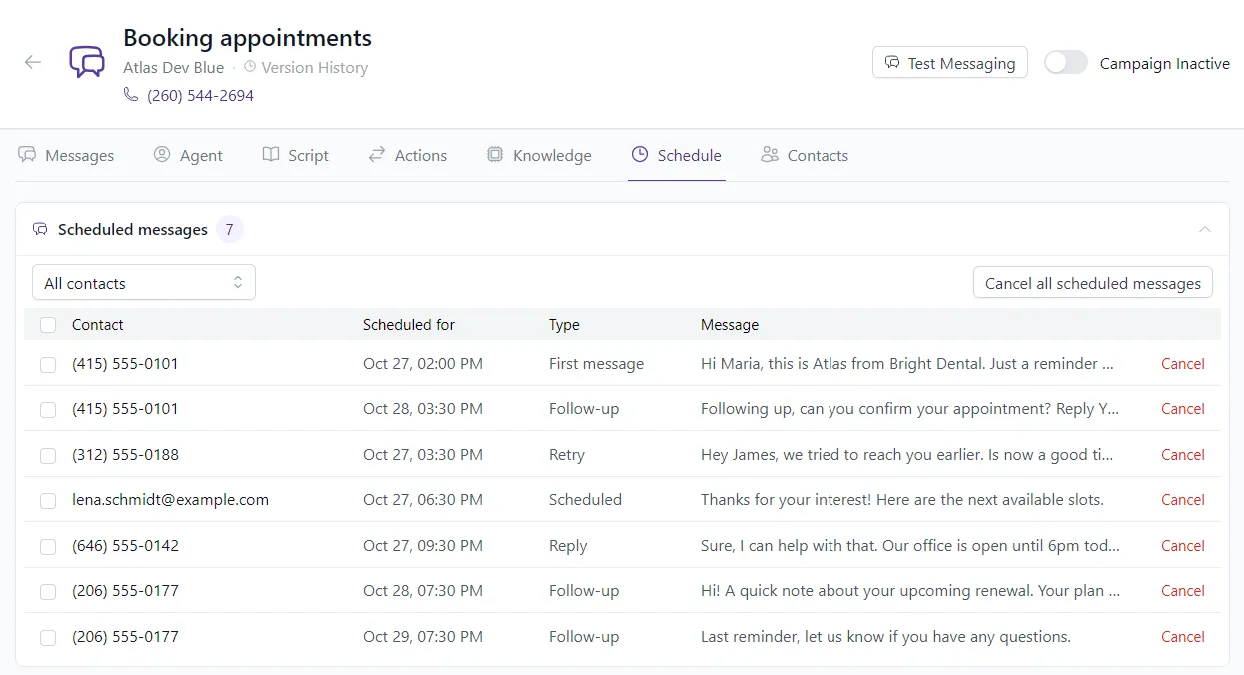Collapse the Scheduled messages section chevron
Viewport: 1244px width, 675px height.
[x=1205, y=229]
